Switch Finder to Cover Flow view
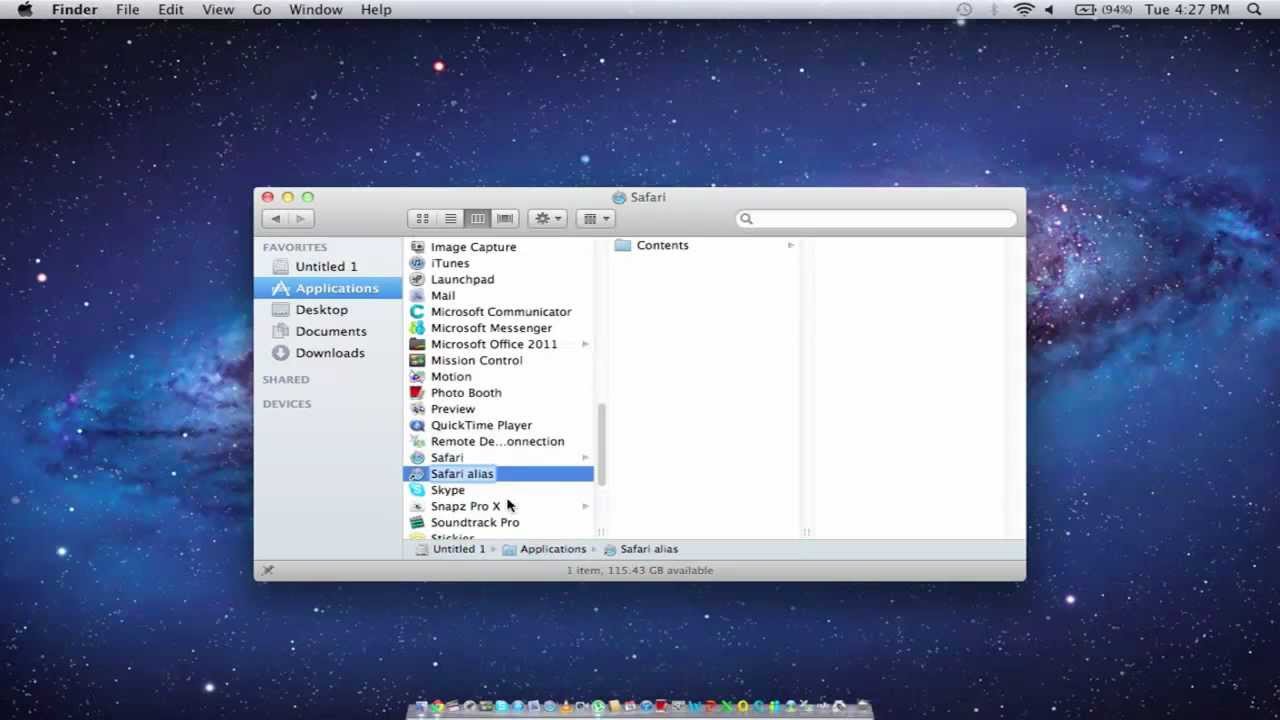 tap(505, 219)
